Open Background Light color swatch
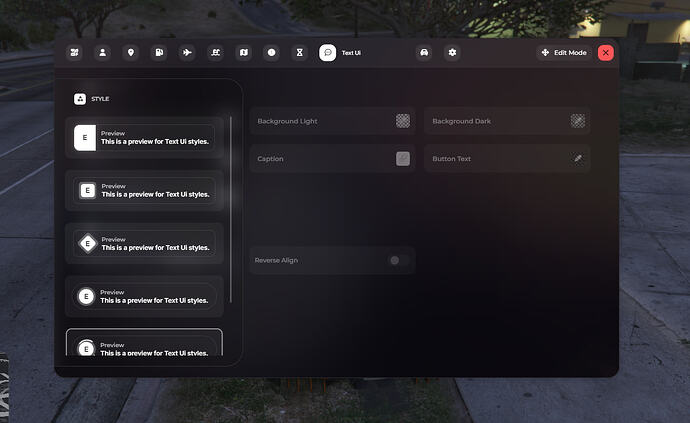 tap(403, 121)
